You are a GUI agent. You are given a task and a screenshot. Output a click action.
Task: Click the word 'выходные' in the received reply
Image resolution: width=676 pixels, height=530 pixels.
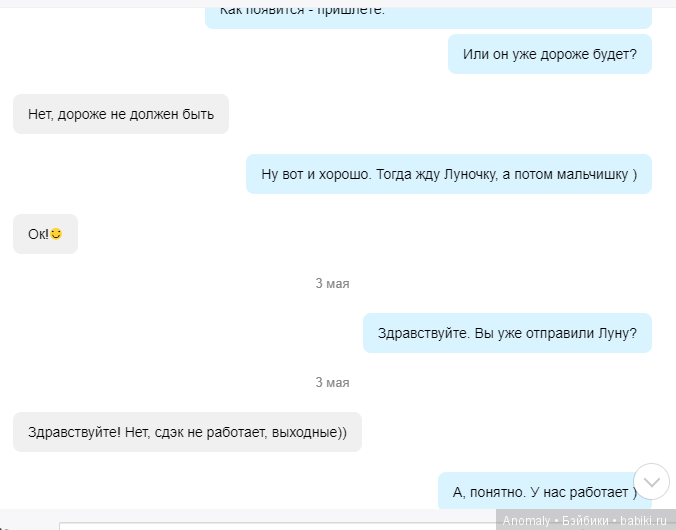click(x=309, y=432)
